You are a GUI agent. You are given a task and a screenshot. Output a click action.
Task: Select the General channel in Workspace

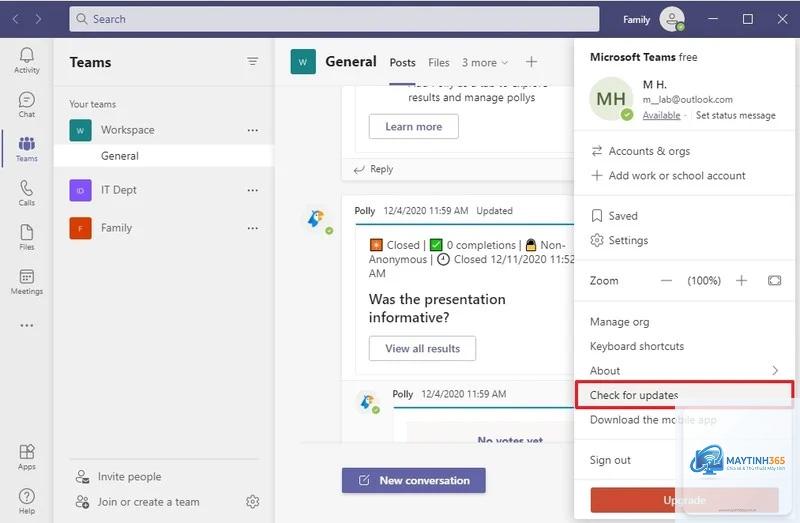coord(163,156)
